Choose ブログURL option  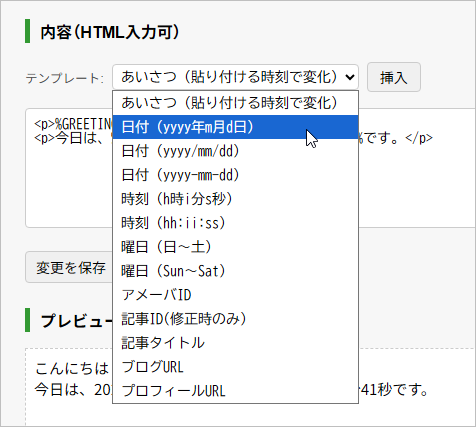(x=235, y=367)
